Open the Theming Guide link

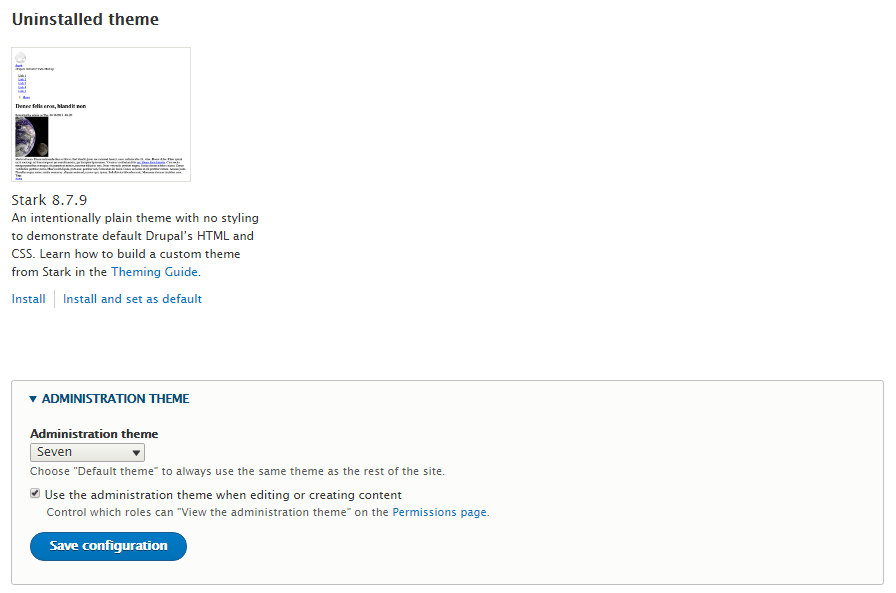(154, 272)
